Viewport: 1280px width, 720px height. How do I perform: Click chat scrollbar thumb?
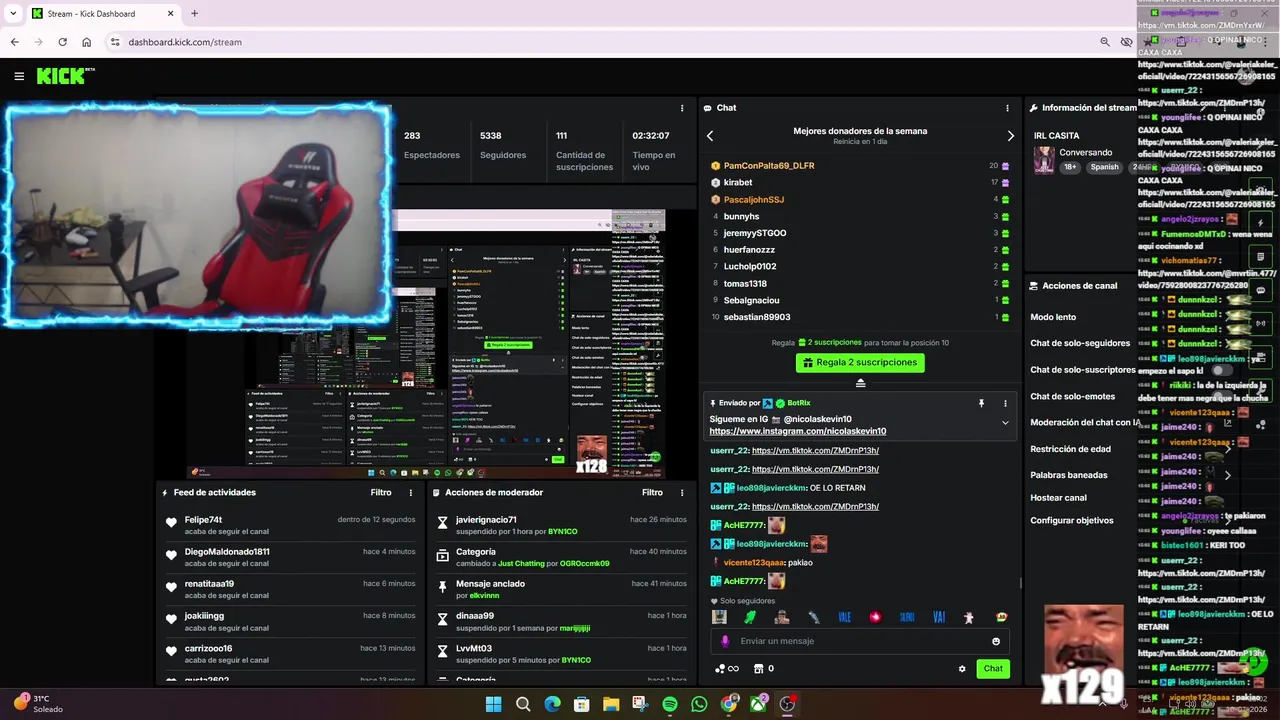point(1020,582)
